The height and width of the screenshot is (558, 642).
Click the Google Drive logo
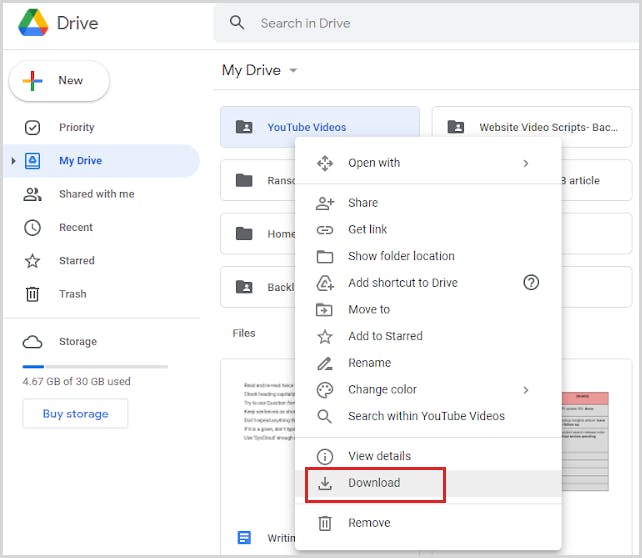coord(33,23)
